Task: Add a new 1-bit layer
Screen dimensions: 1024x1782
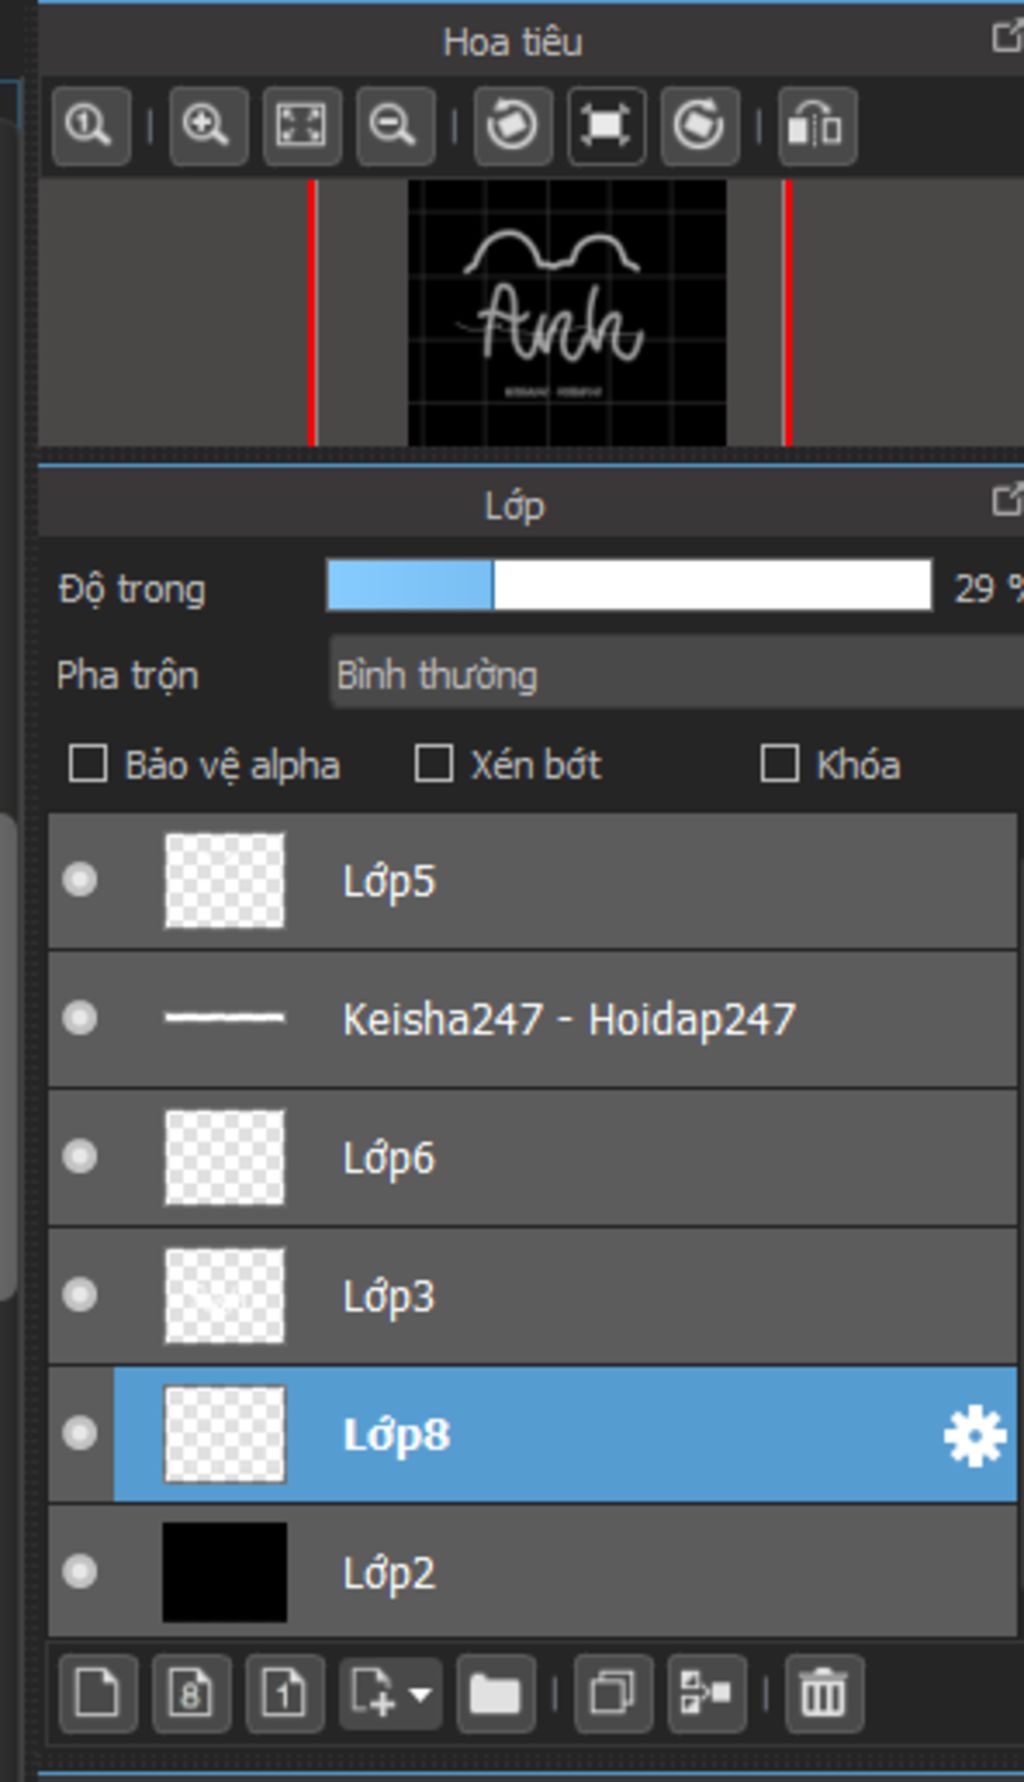Action: [x=285, y=1693]
